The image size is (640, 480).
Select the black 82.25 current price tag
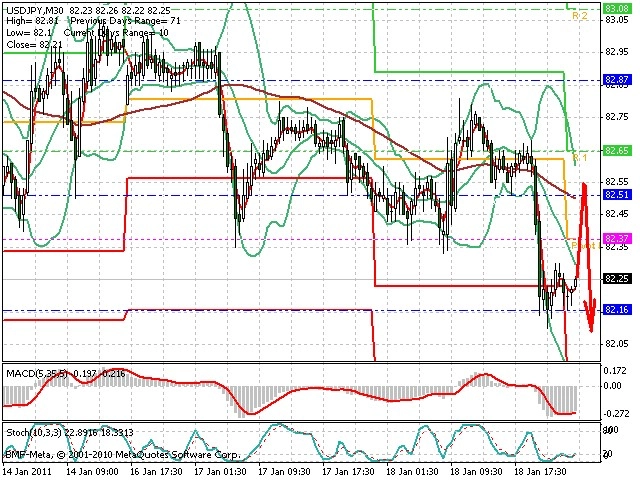click(617, 279)
